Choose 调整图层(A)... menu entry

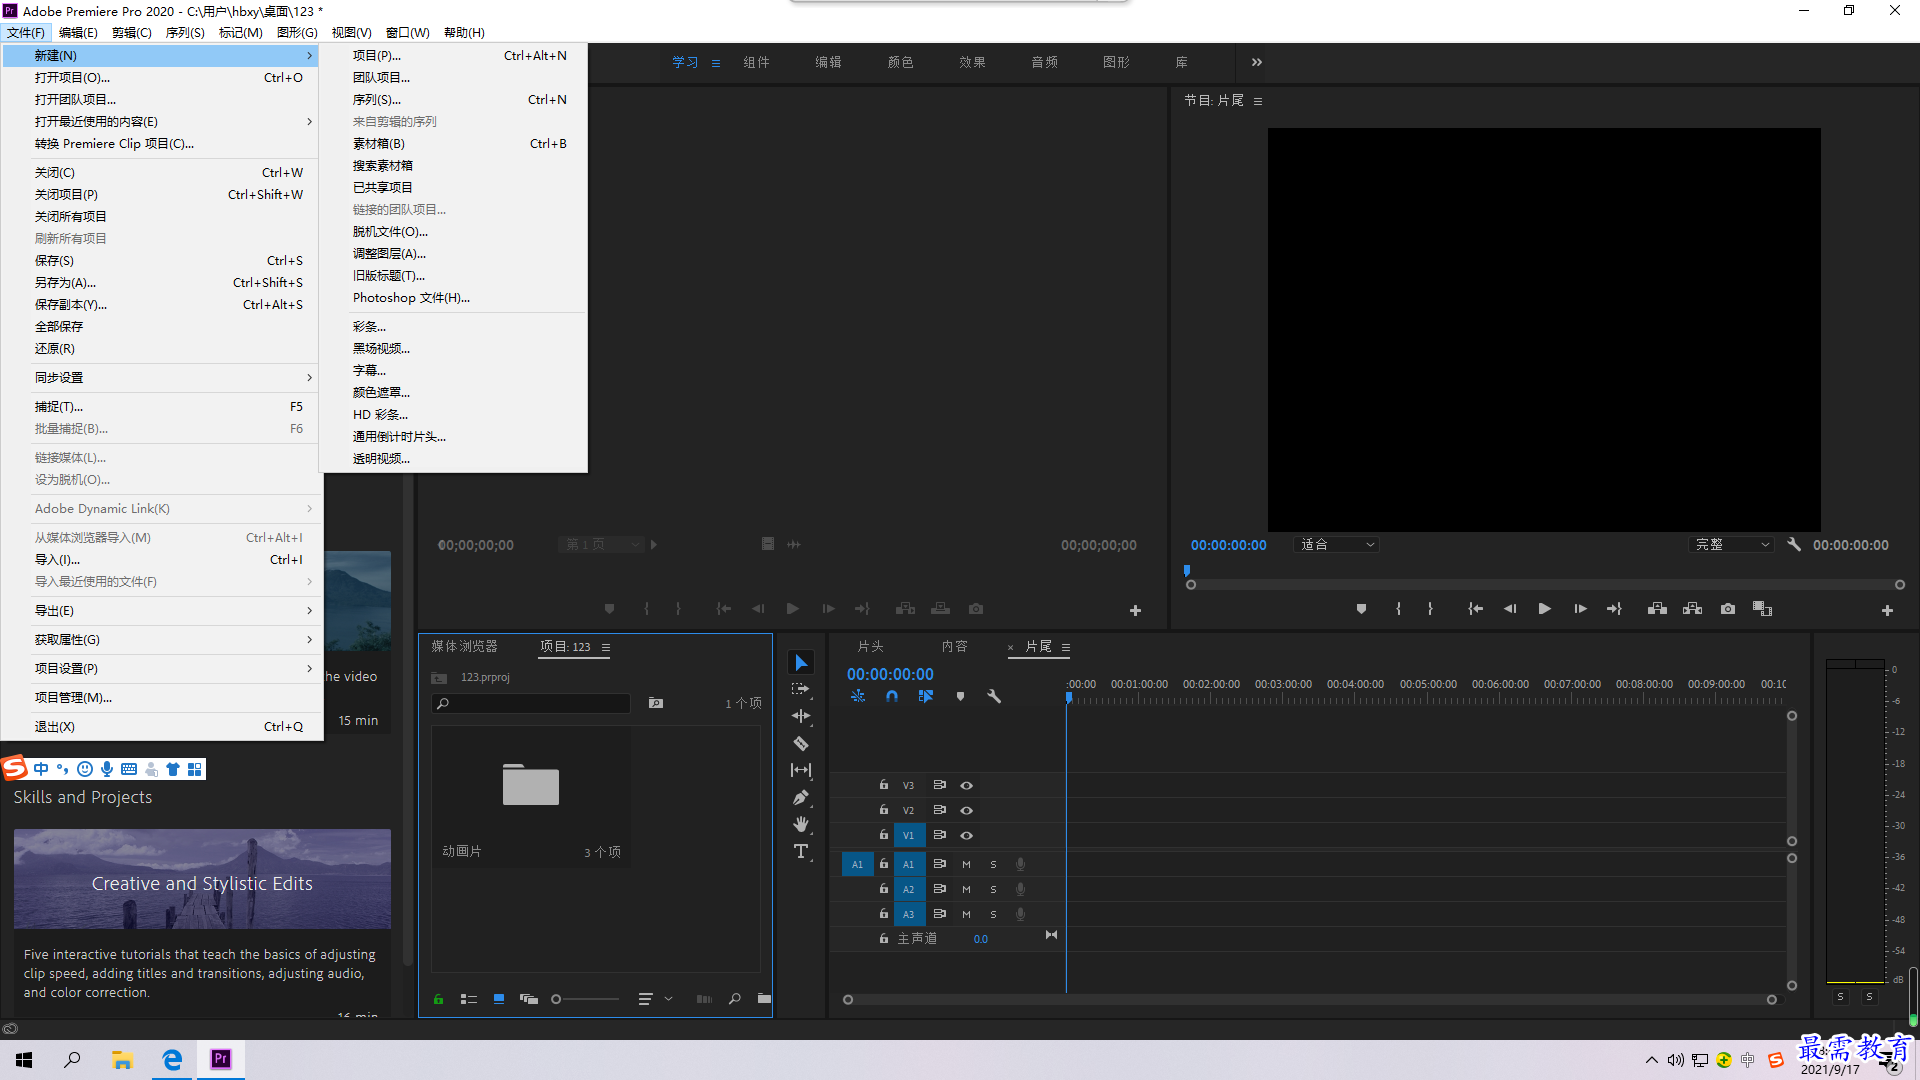click(x=454, y=254)
